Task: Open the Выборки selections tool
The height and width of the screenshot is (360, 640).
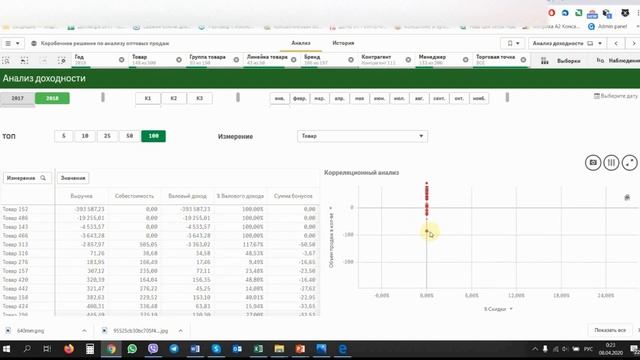Action: (x=560, y=61)
